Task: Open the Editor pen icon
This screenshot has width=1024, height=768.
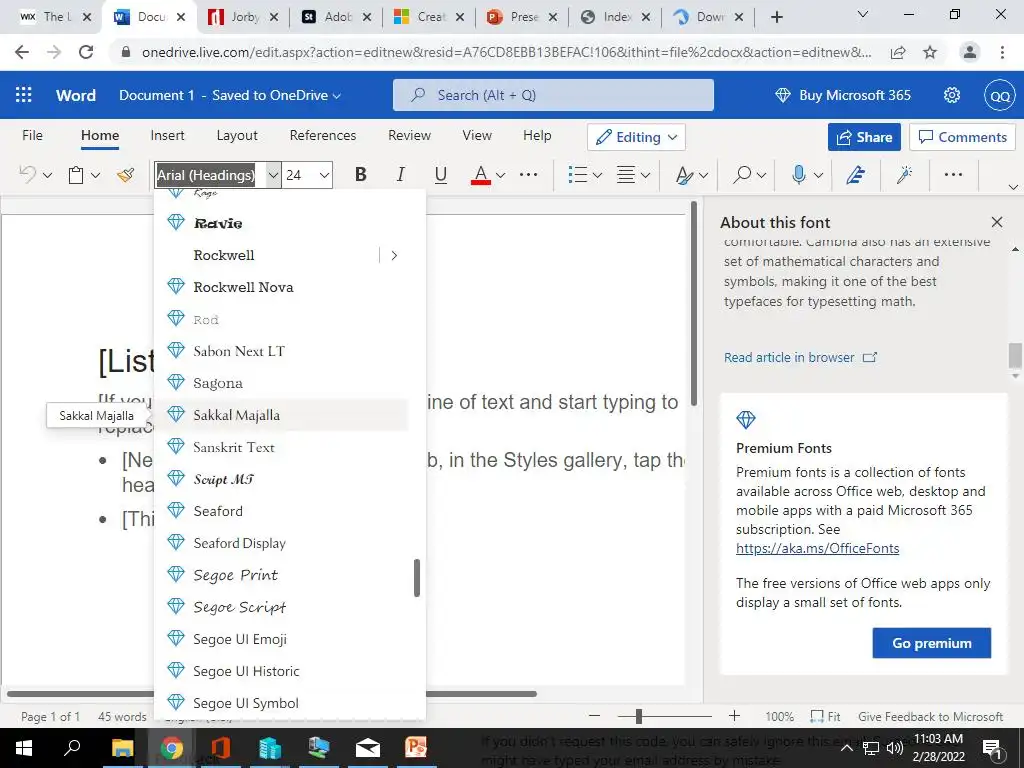Action: (856, 174)
